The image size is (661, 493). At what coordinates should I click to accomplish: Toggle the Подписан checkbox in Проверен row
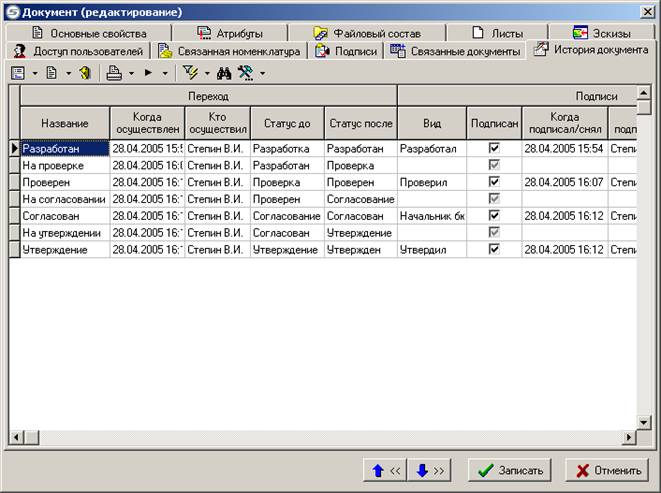click(x=494, y=182)
